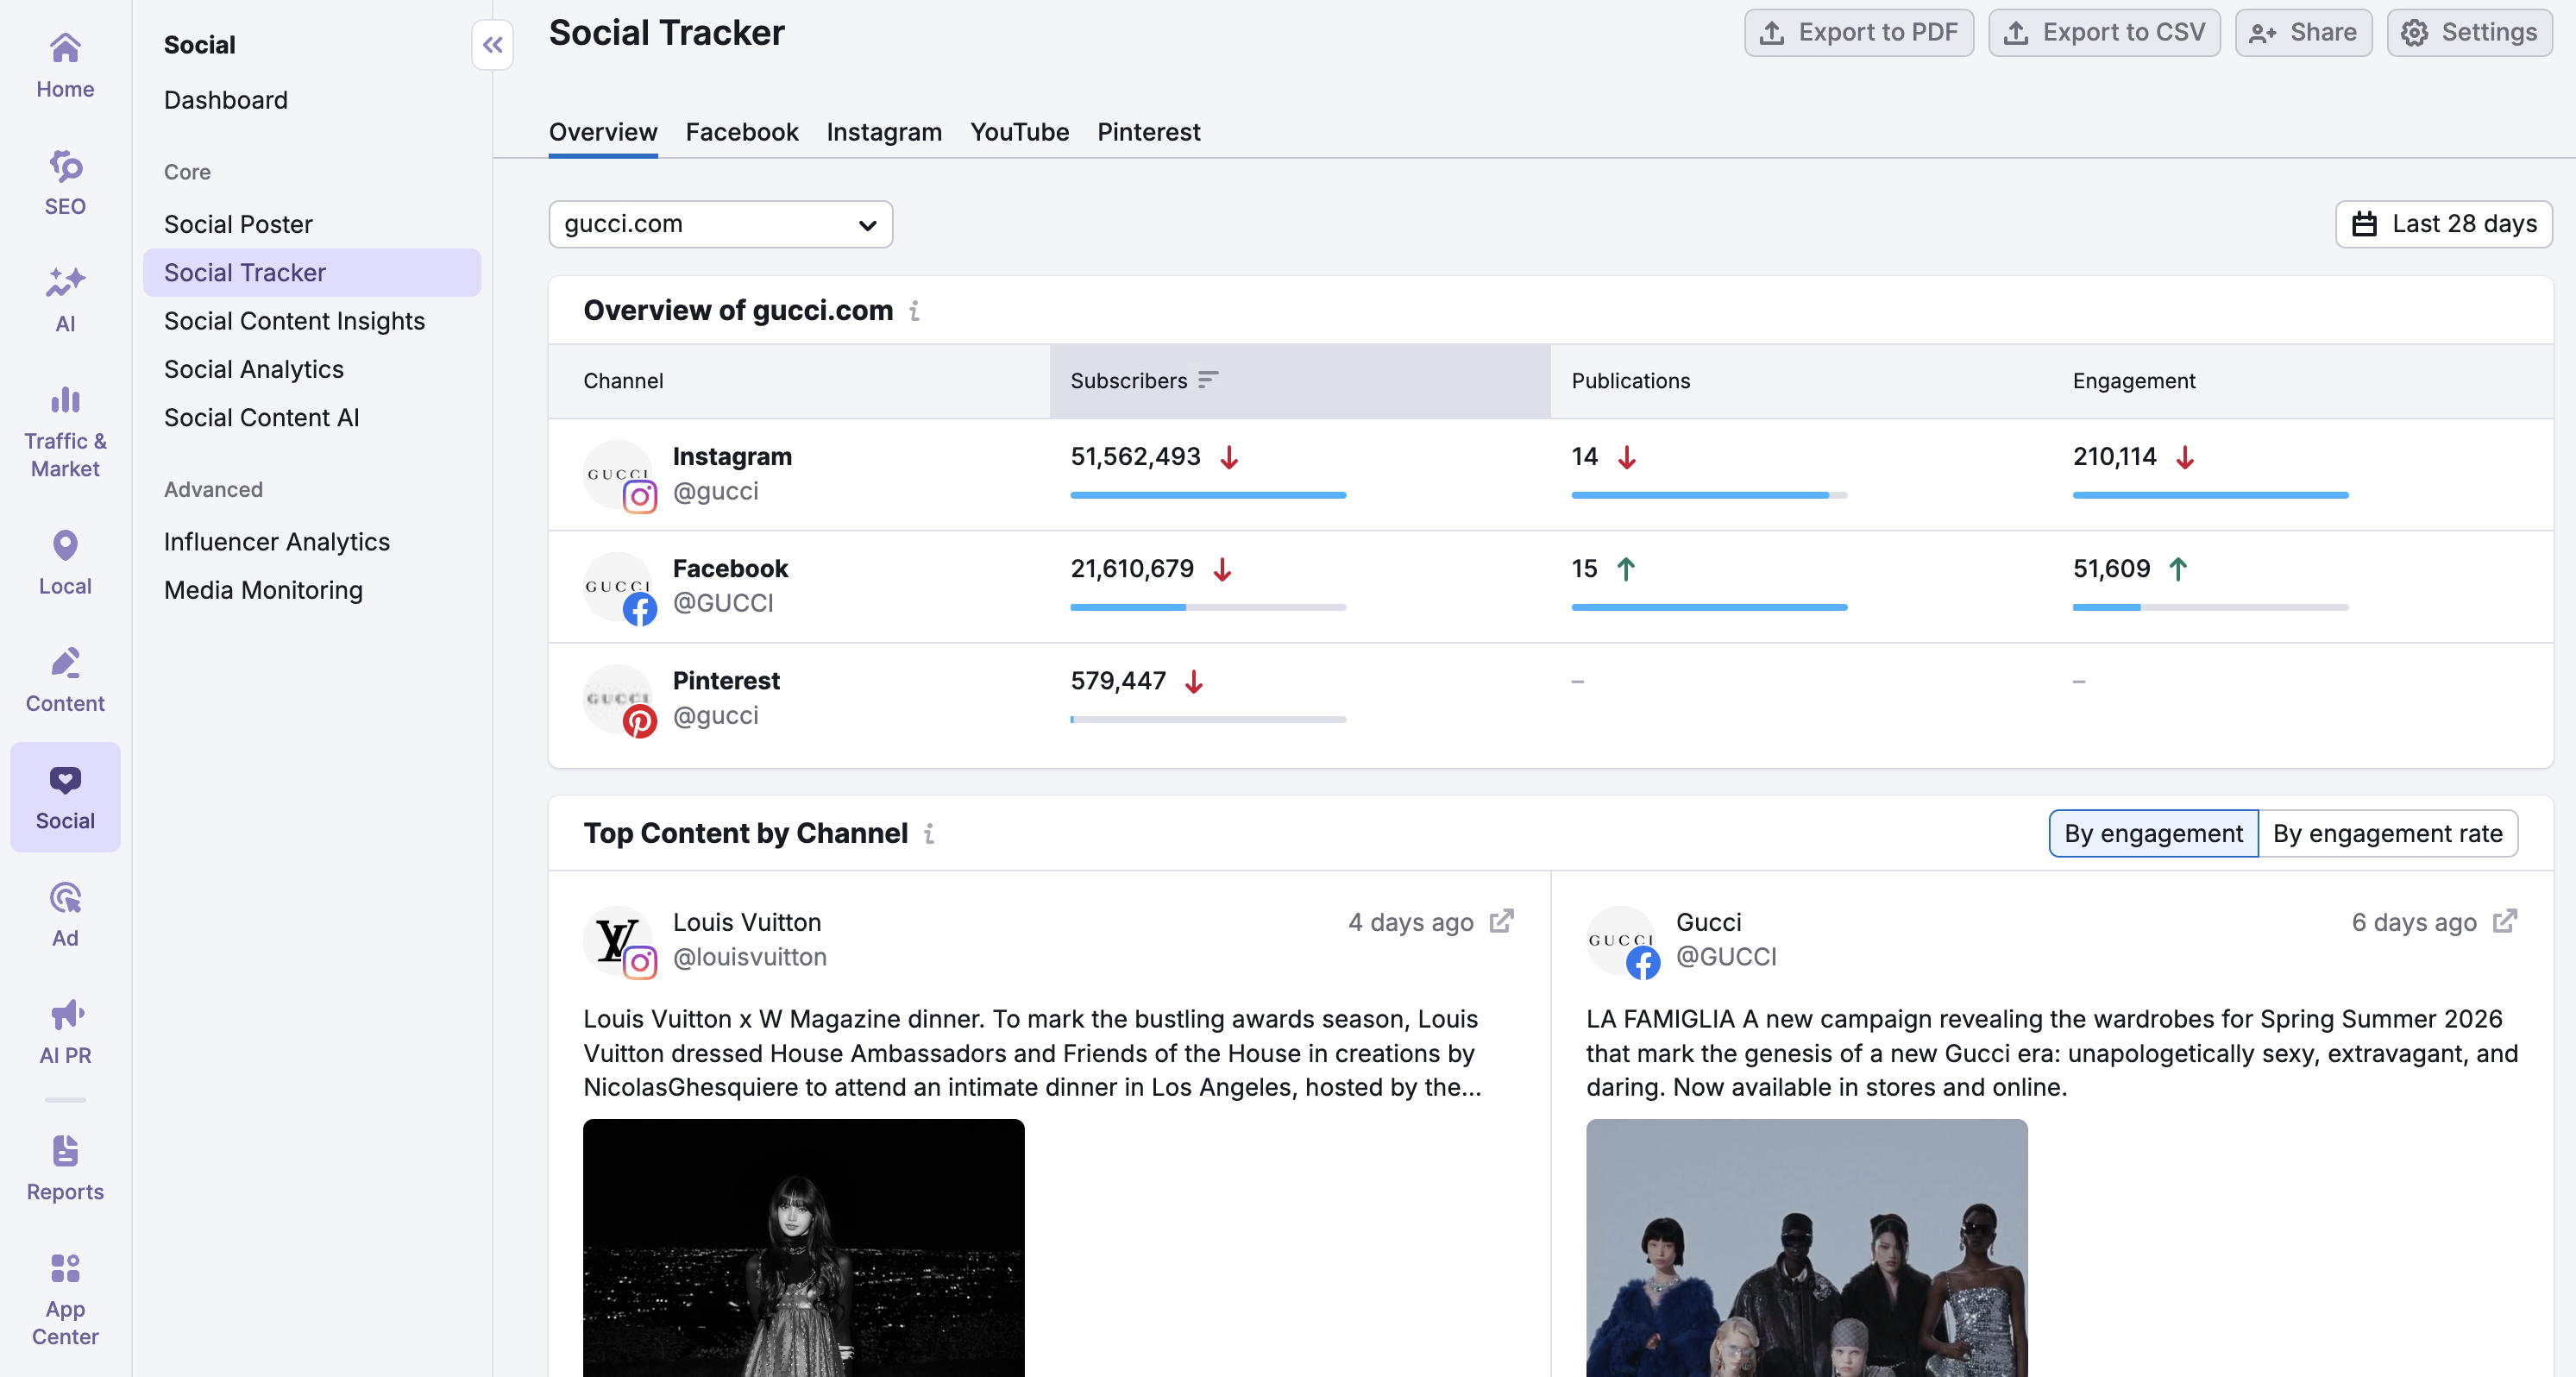Click Instagram subscribers progress bar

(1208, 495)
